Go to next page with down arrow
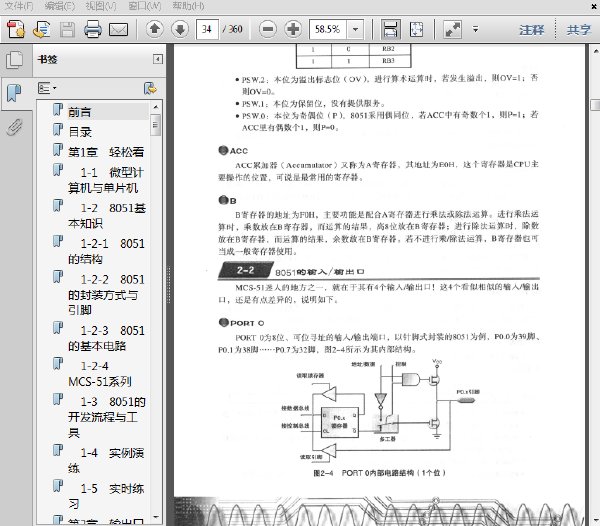The width and height of the screenshot is (600, 526). click(180, 29)
